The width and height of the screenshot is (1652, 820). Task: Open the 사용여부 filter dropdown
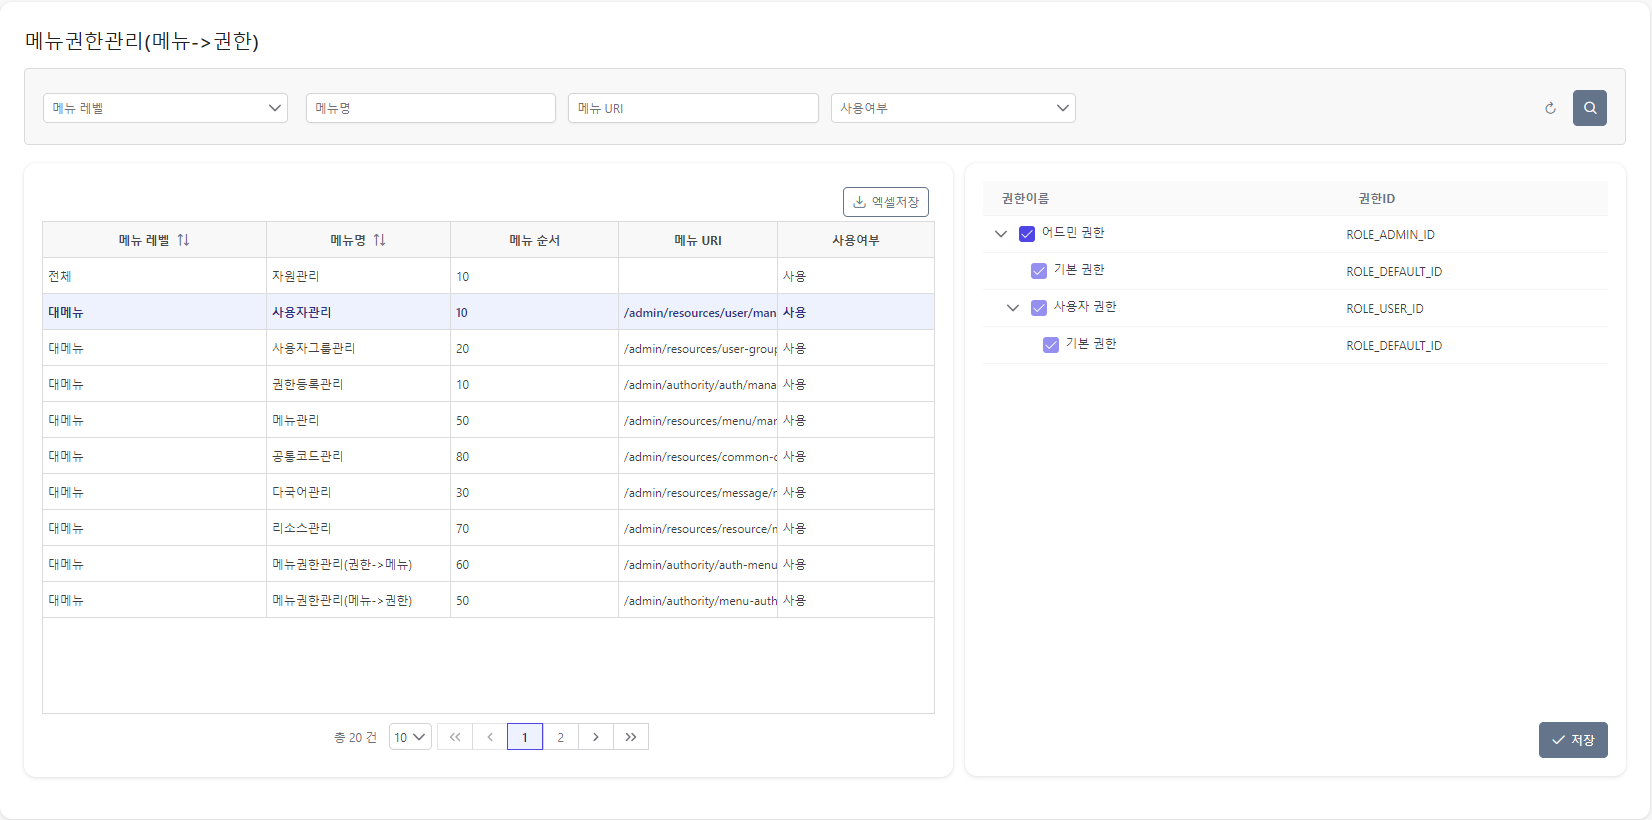tap(953, 108)
